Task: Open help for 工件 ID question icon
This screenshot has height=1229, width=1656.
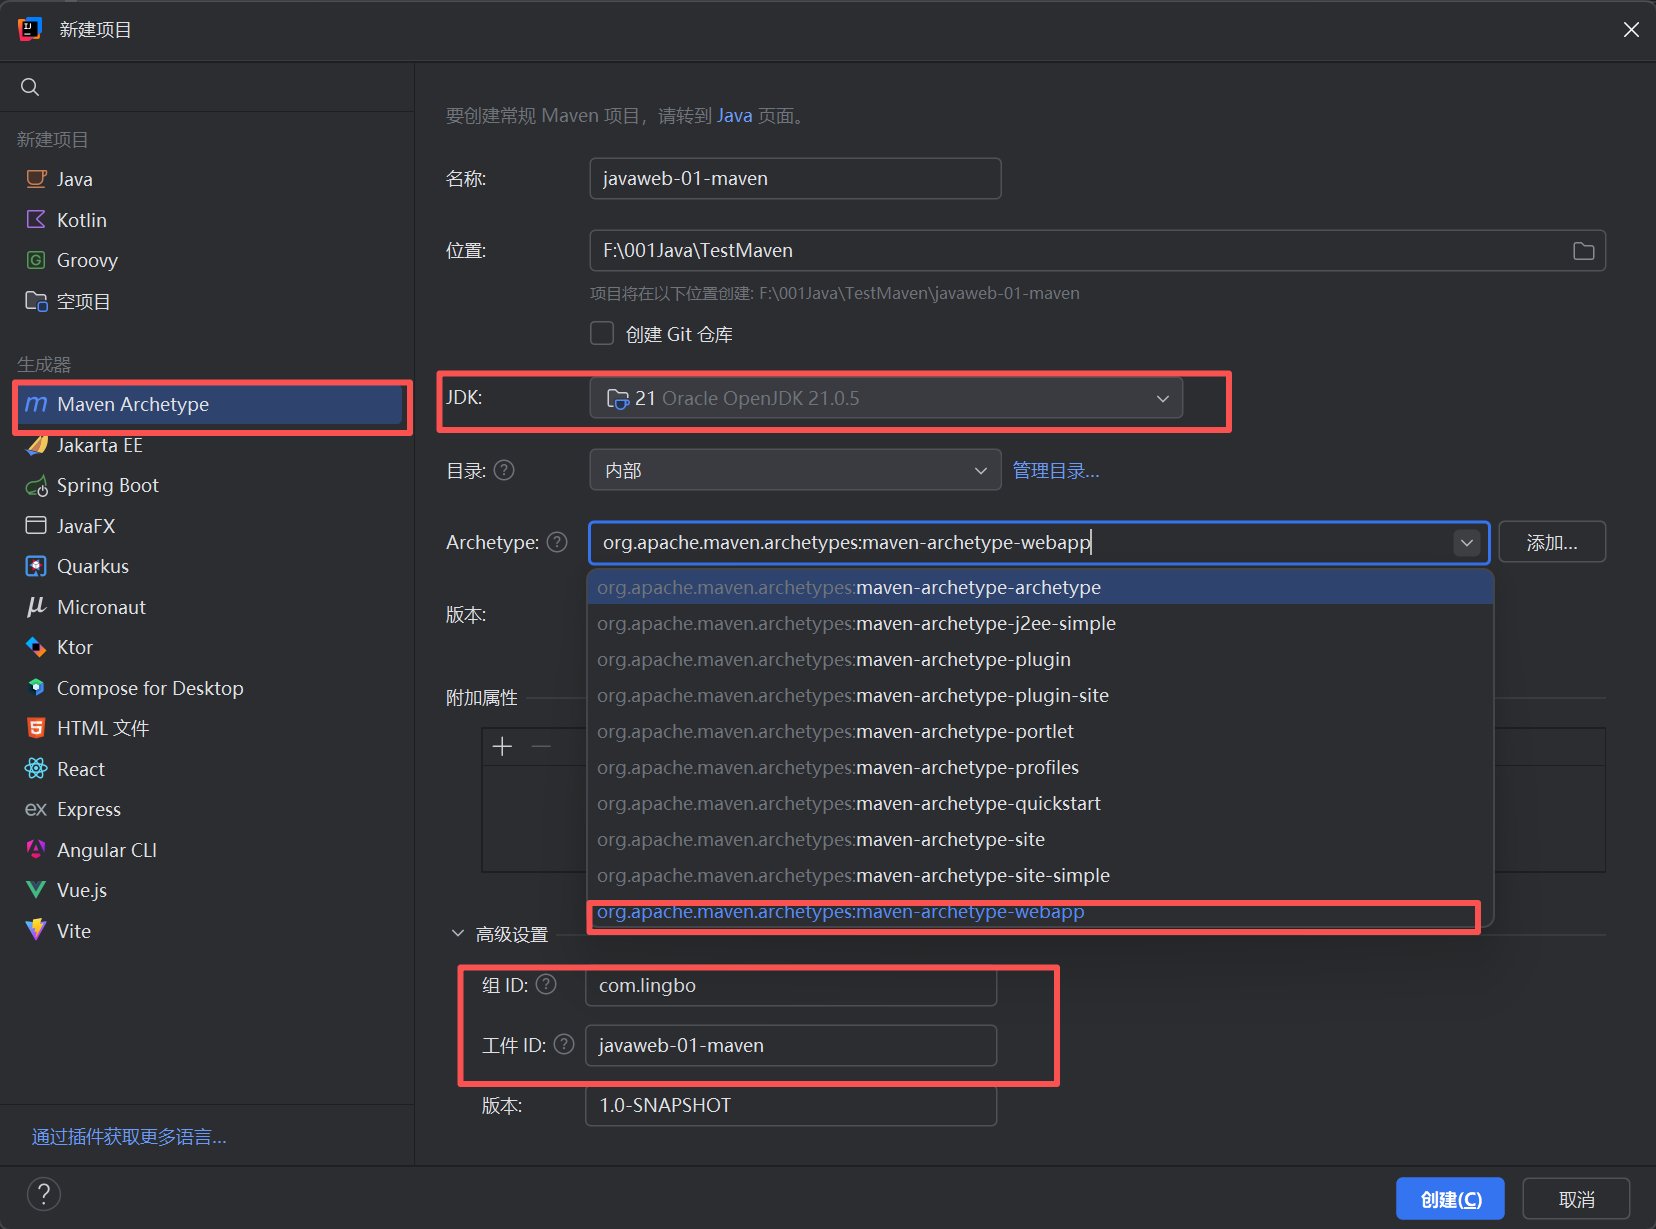Action: (x=564, y=1045)
